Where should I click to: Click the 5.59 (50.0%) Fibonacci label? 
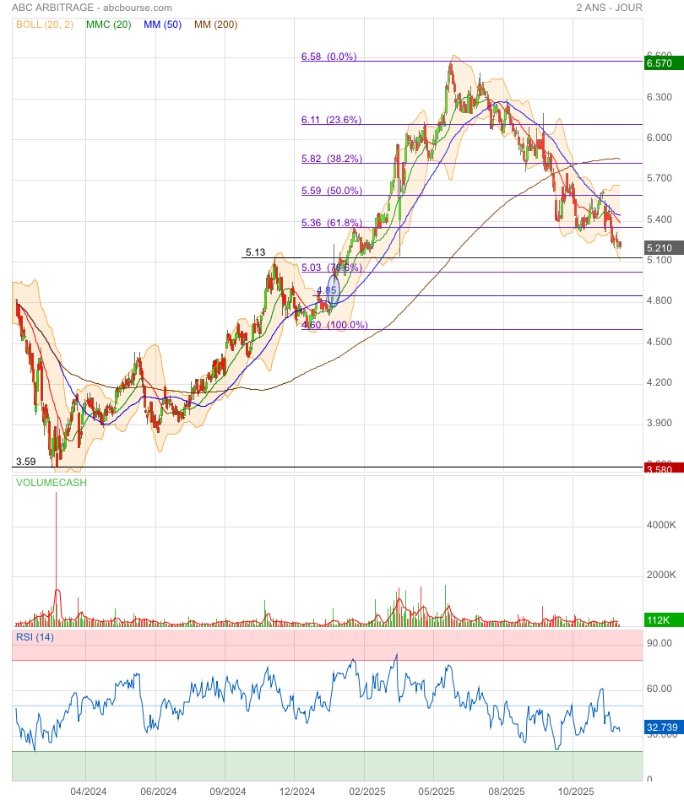(x=332, y=191)
